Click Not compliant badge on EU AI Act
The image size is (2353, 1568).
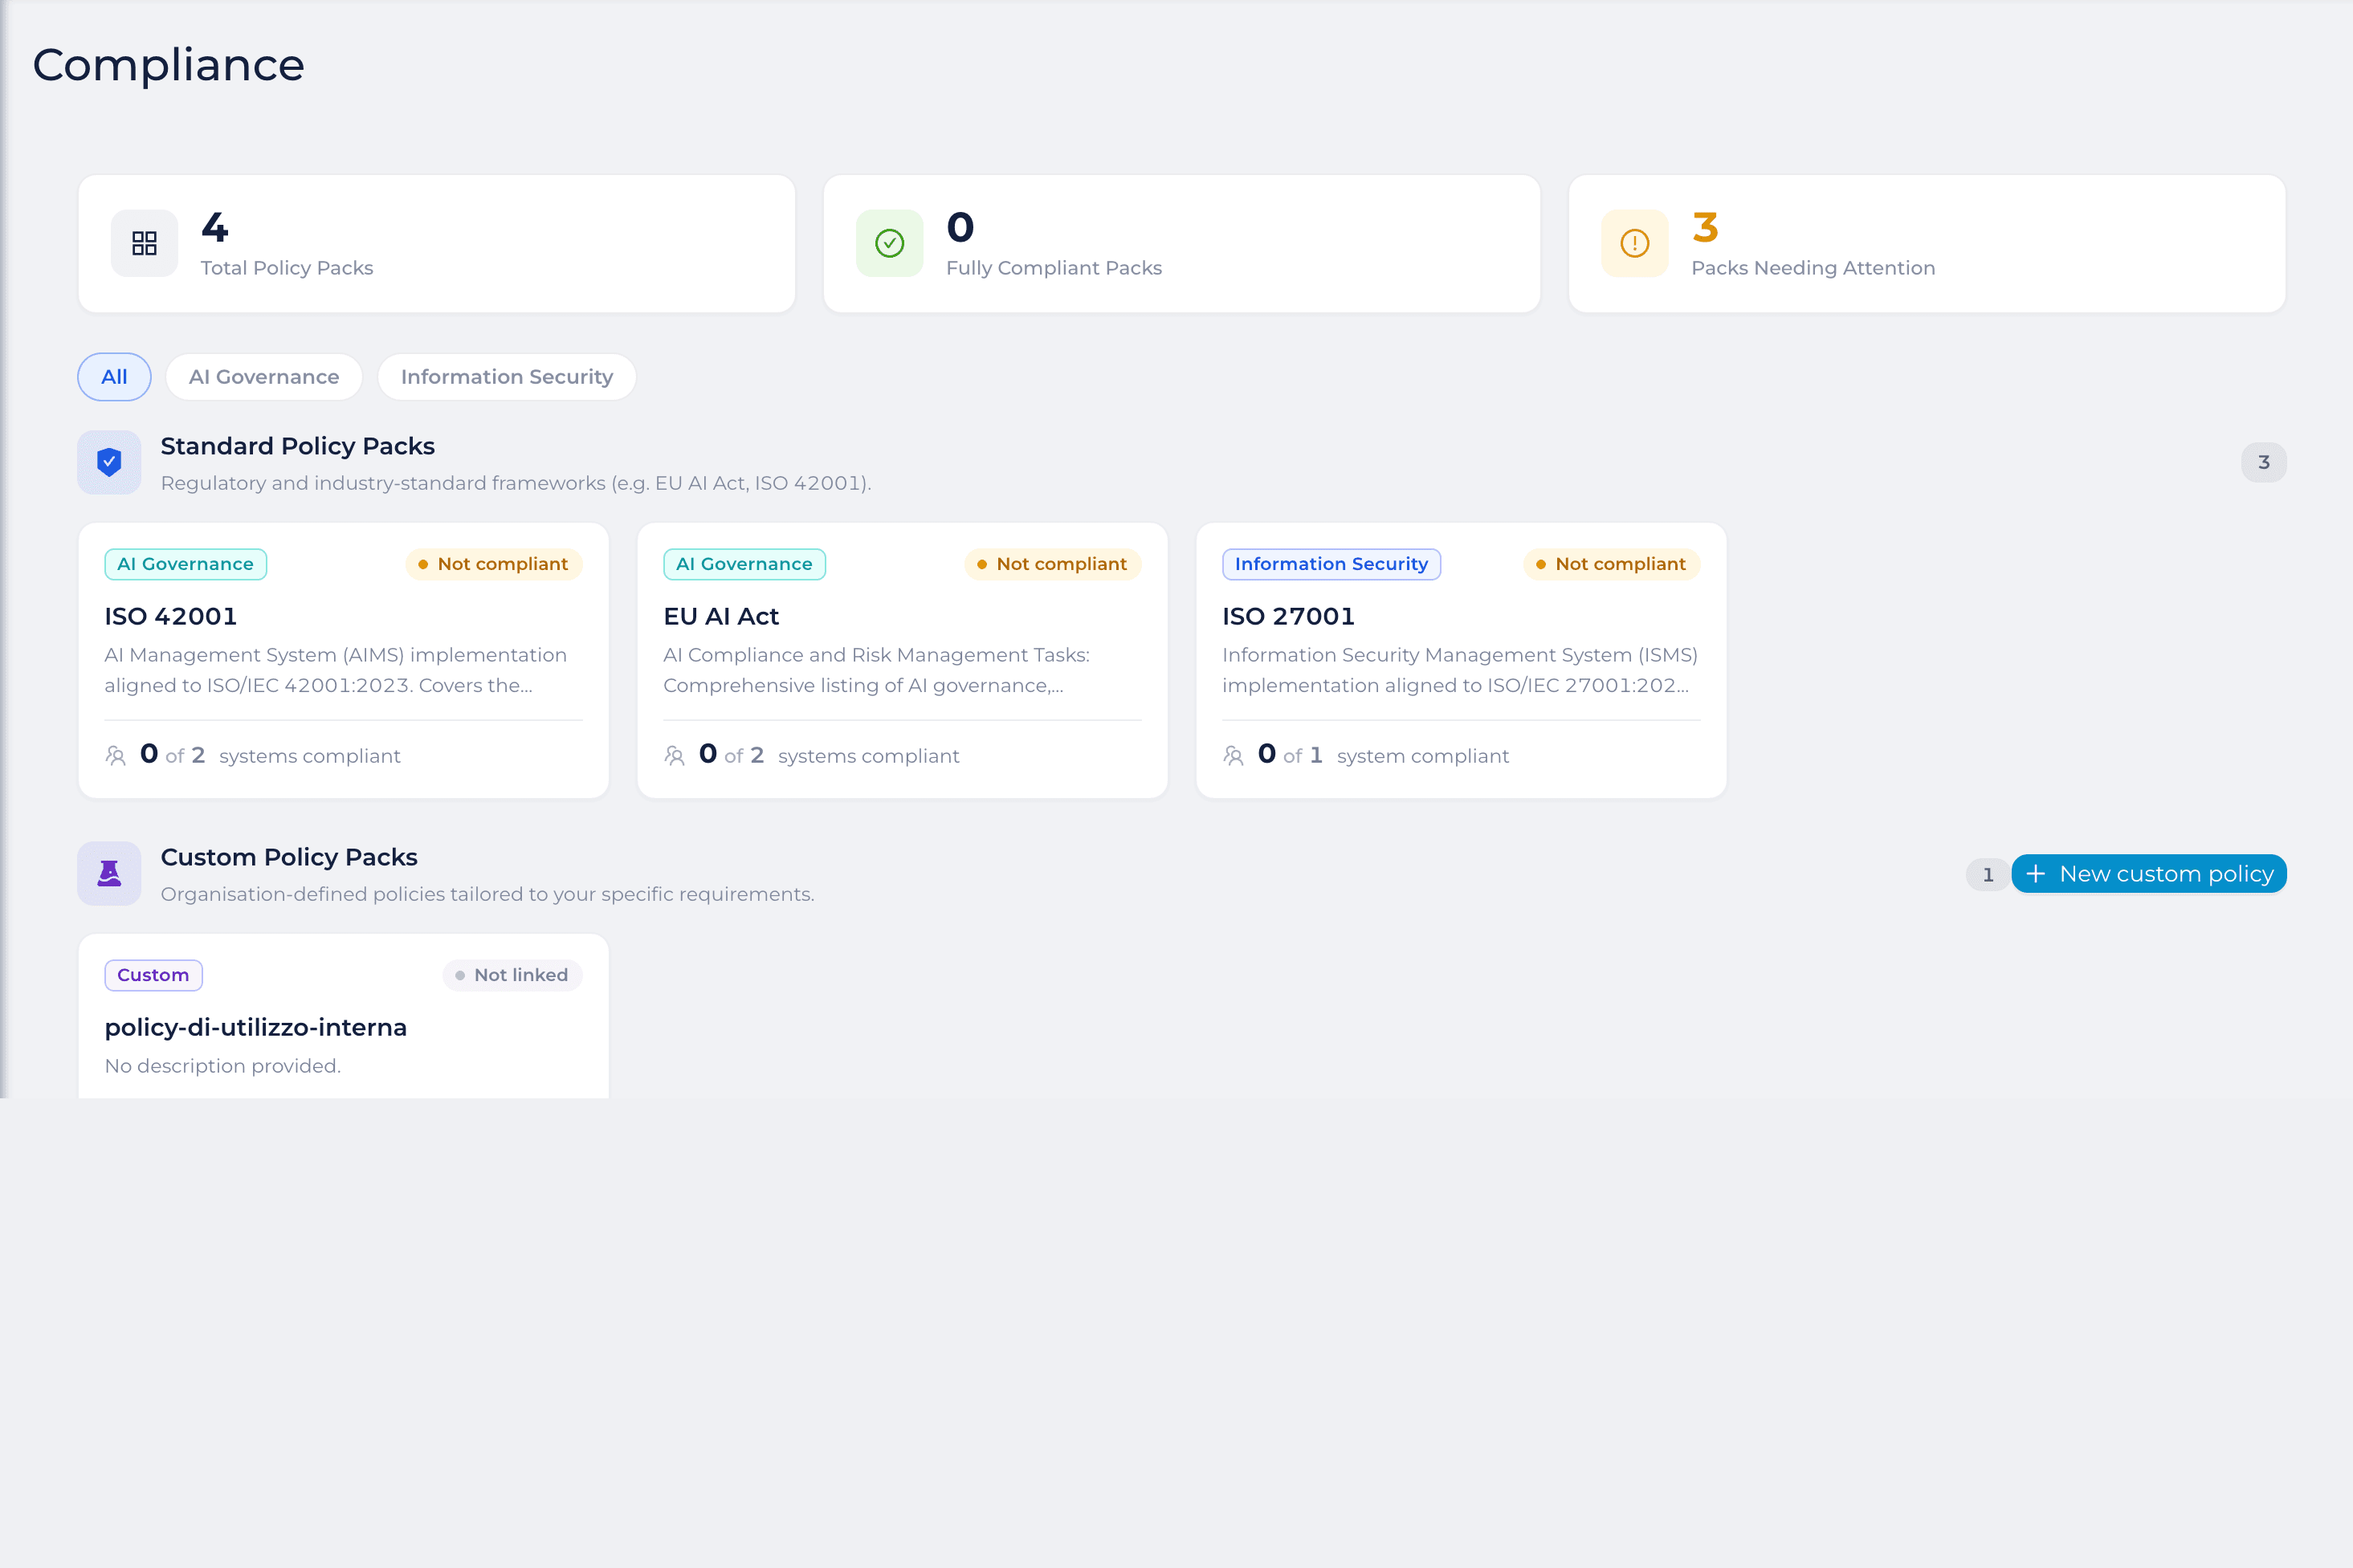[x=1053, y=564]
